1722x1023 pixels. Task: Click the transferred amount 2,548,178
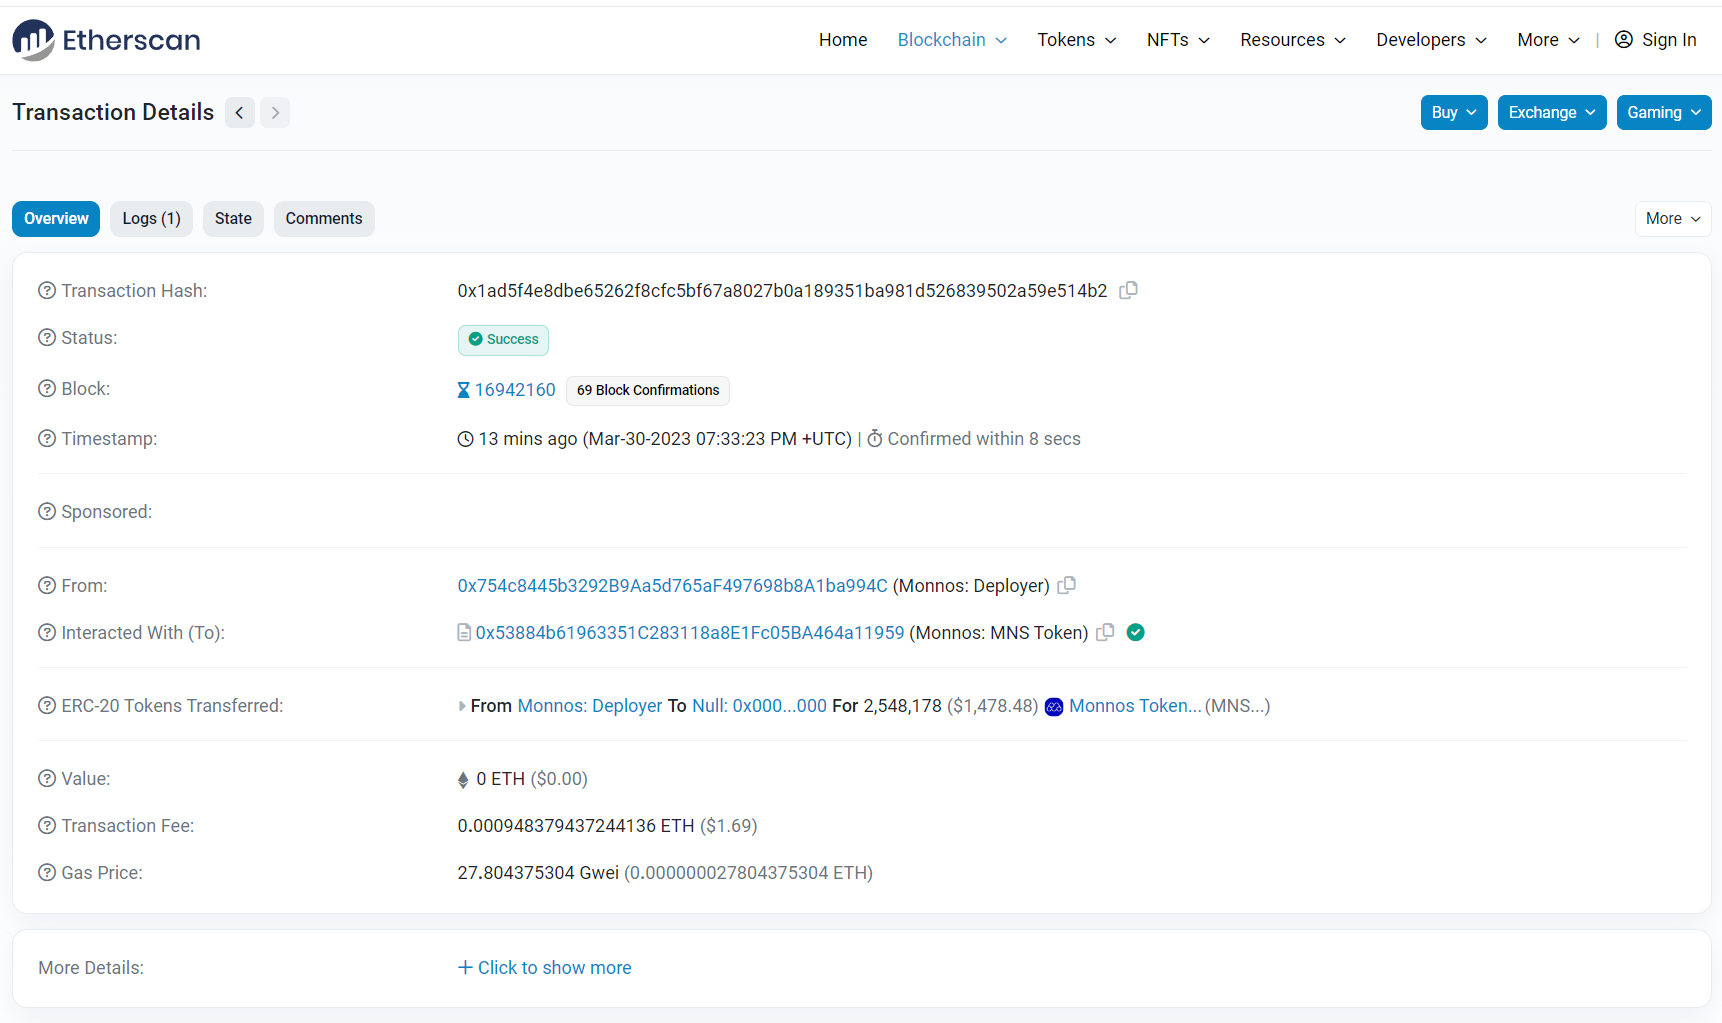tap(902, 706)
